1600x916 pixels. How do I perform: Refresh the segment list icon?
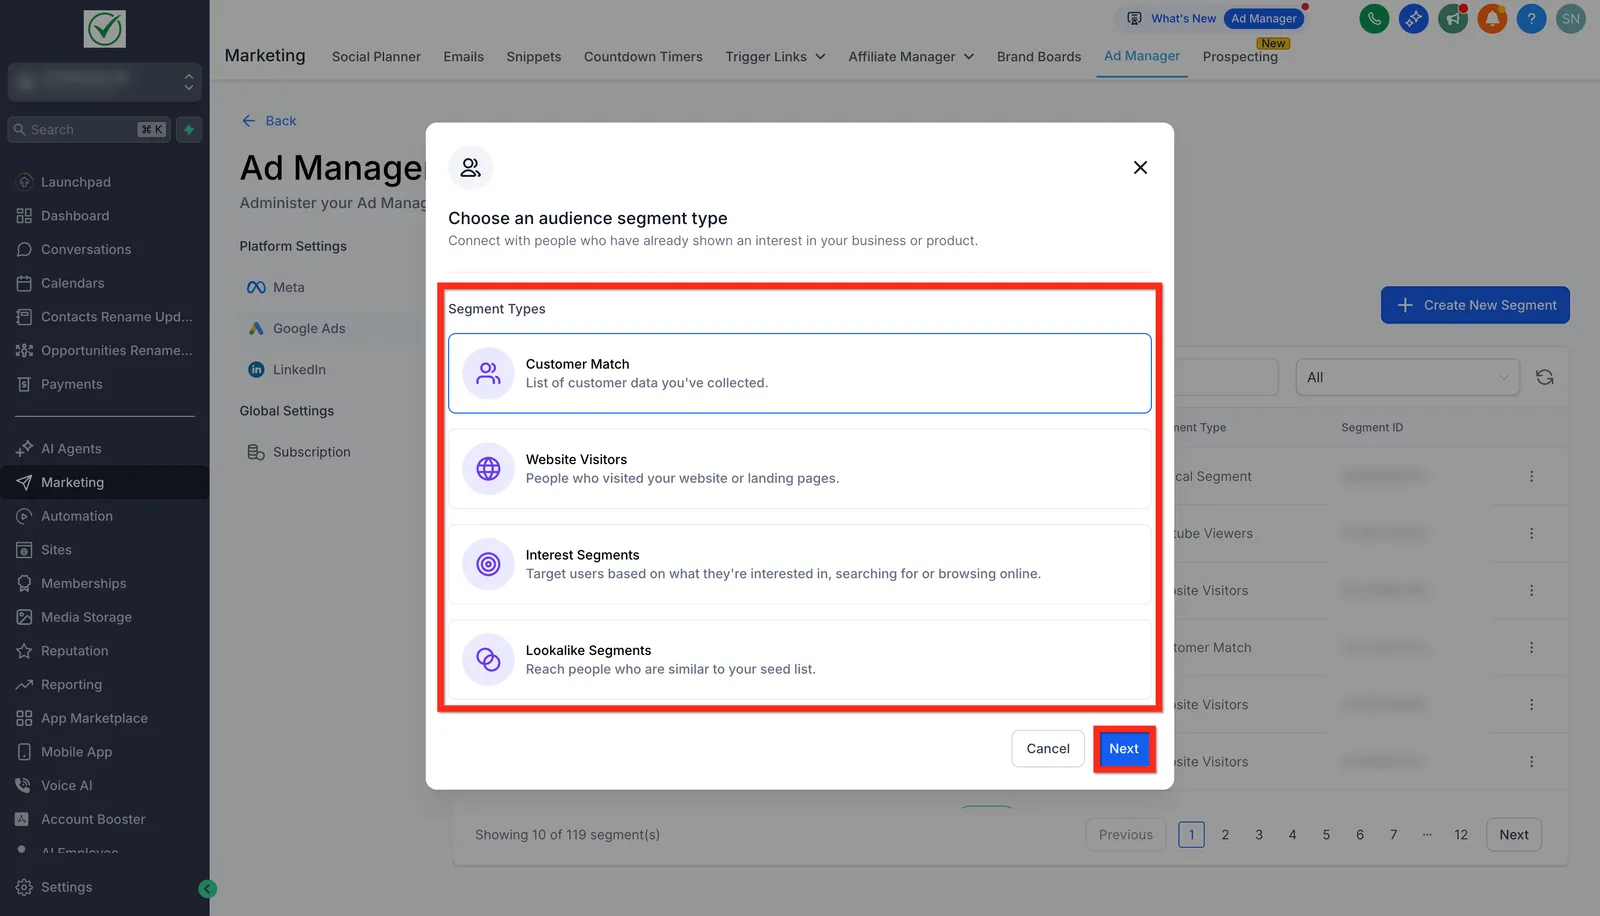tap(1545, 377)
